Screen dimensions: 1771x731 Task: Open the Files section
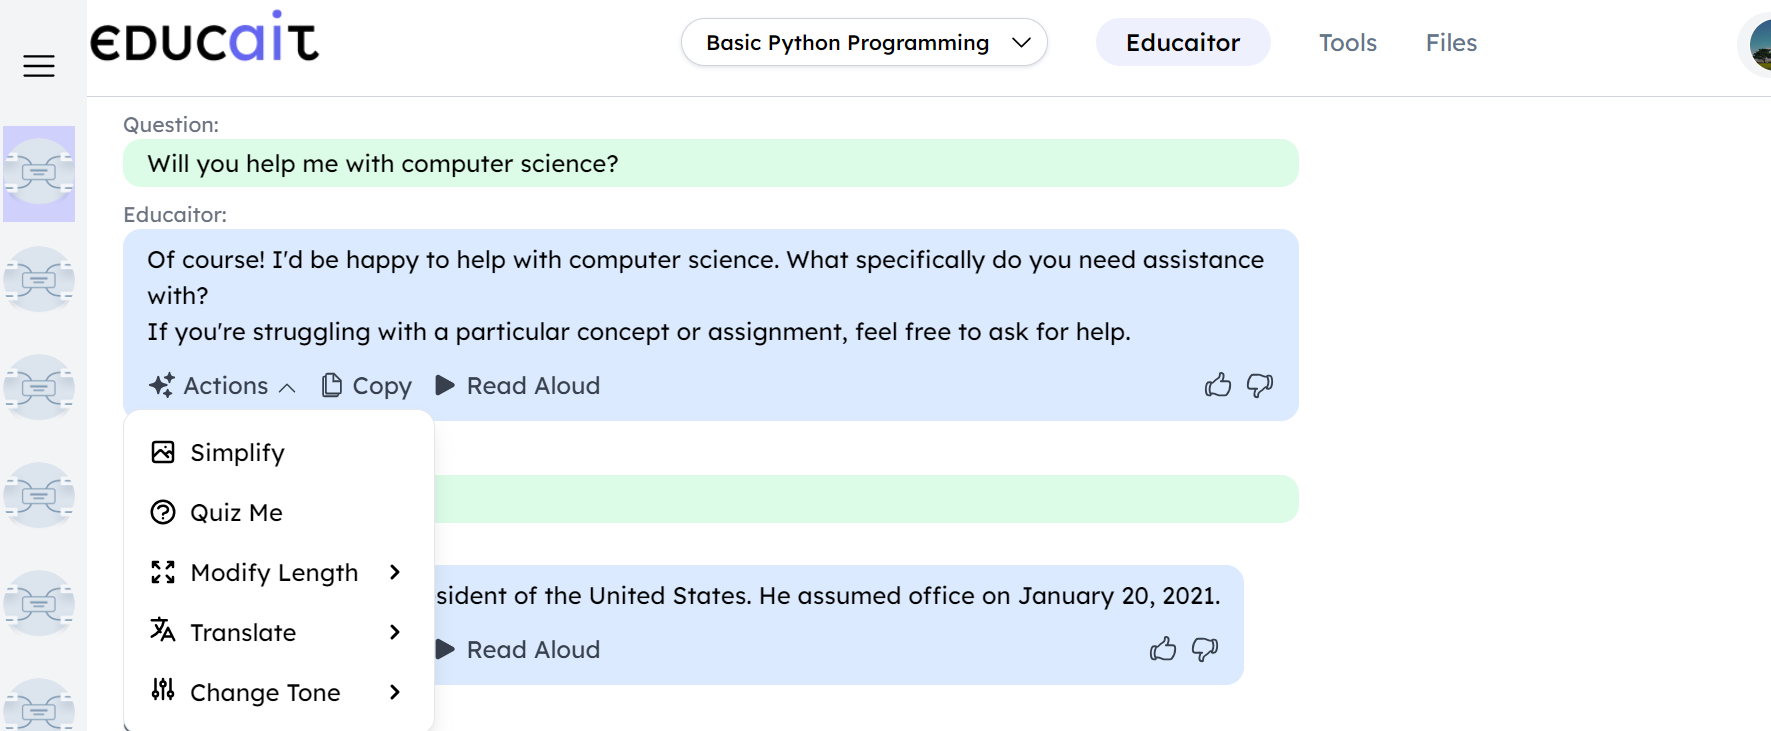coord(1451,42)
